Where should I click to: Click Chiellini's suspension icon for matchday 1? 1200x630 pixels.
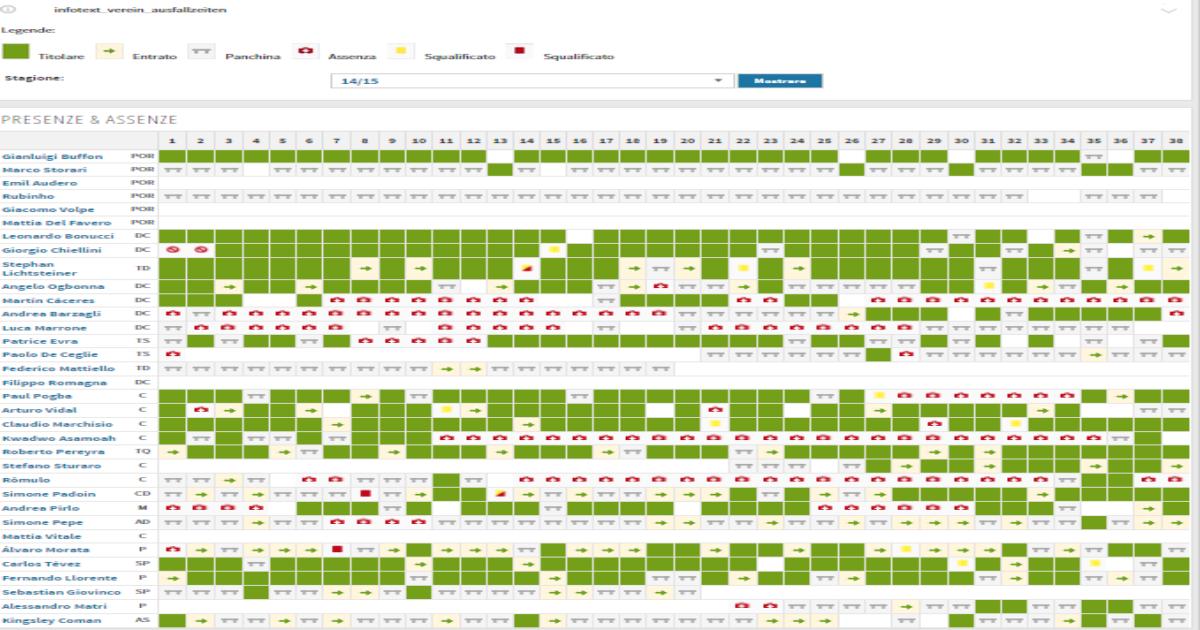point(173,249)
